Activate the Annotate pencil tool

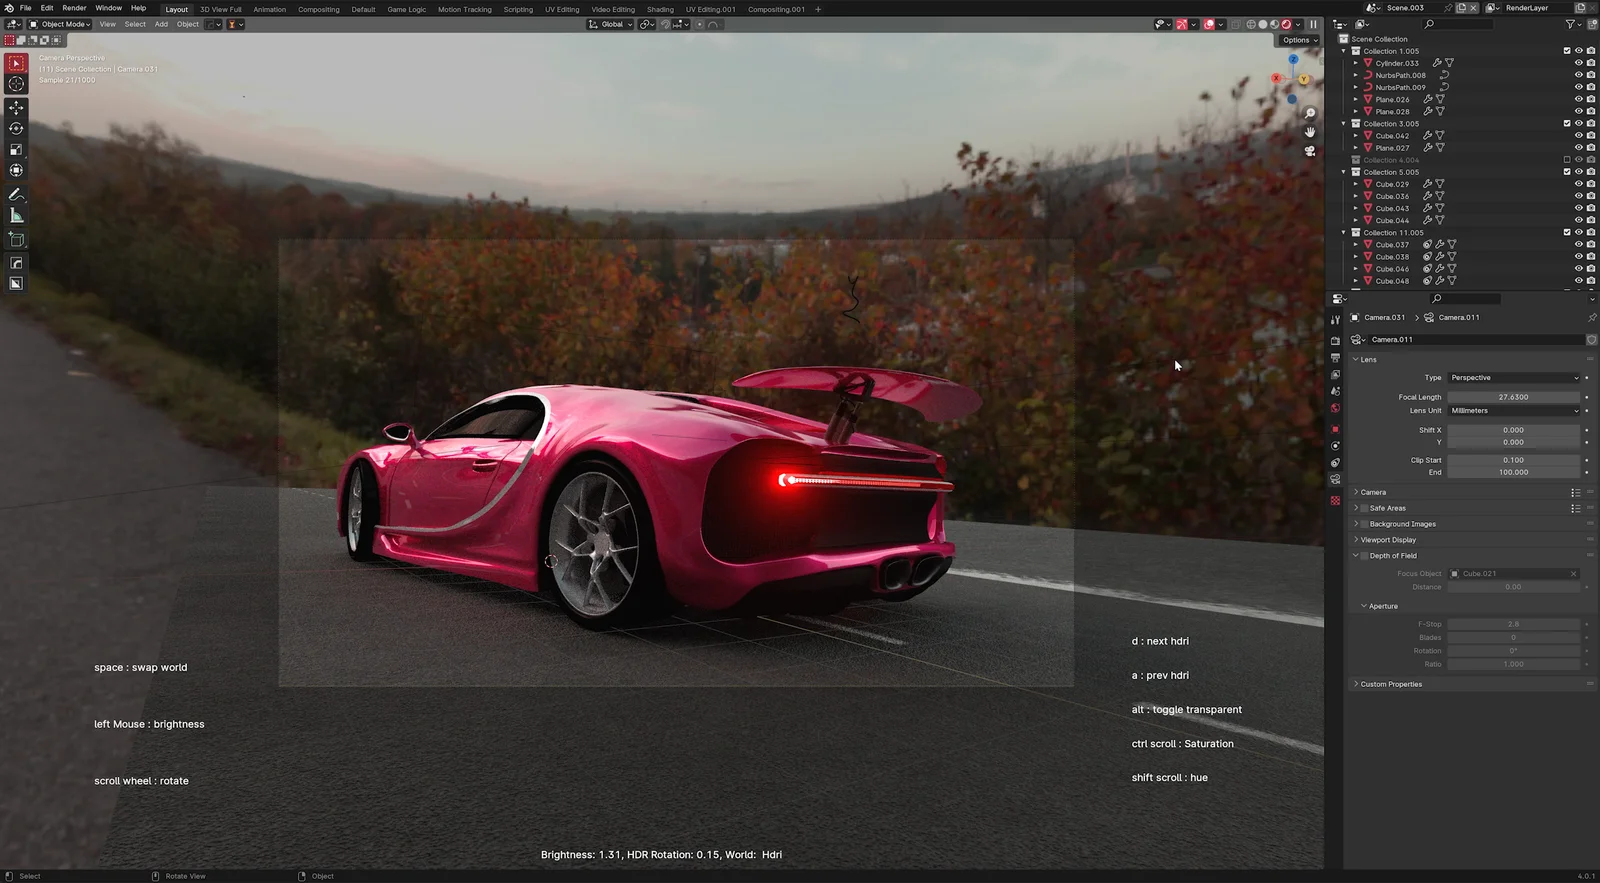(16, 194)
